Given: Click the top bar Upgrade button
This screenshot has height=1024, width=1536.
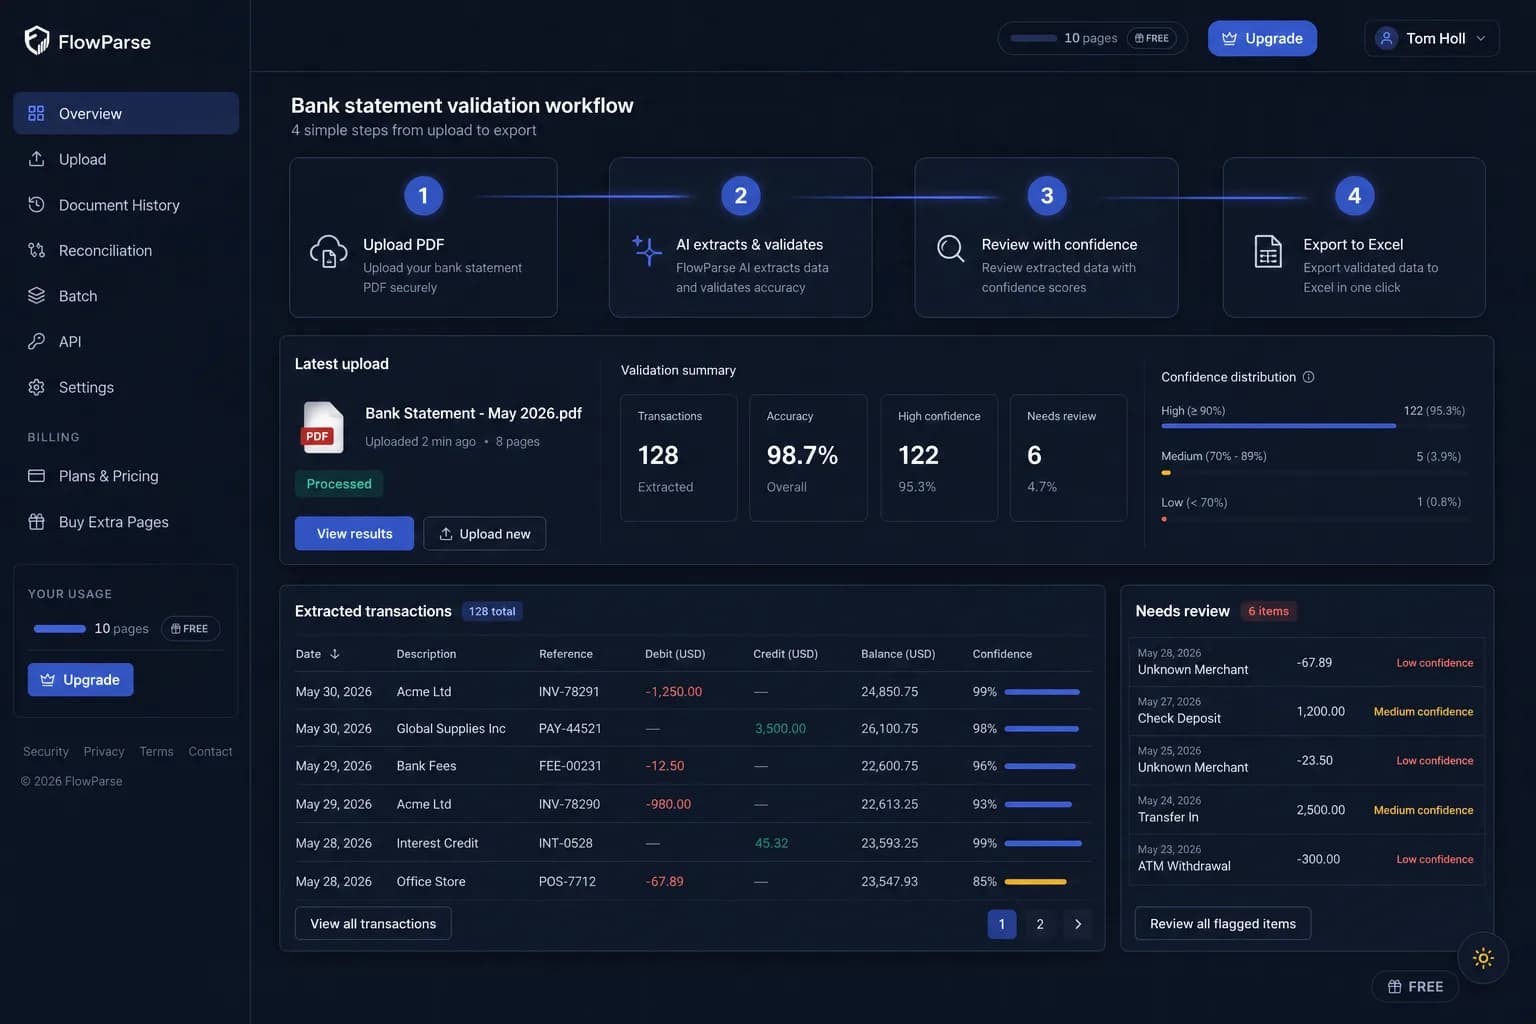Looking at the screenshot, I should pyautogui.click(x=1262, y=38).
